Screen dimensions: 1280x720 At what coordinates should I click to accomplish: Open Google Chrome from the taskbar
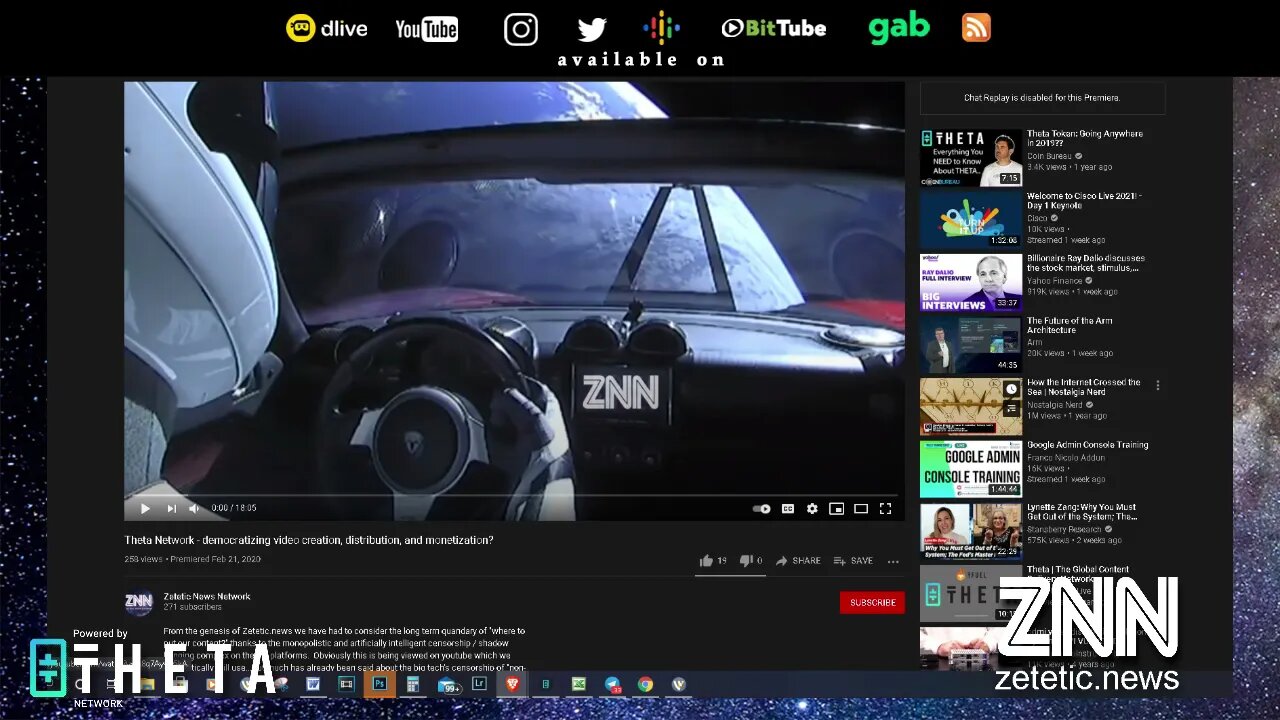tap(646, 684)
